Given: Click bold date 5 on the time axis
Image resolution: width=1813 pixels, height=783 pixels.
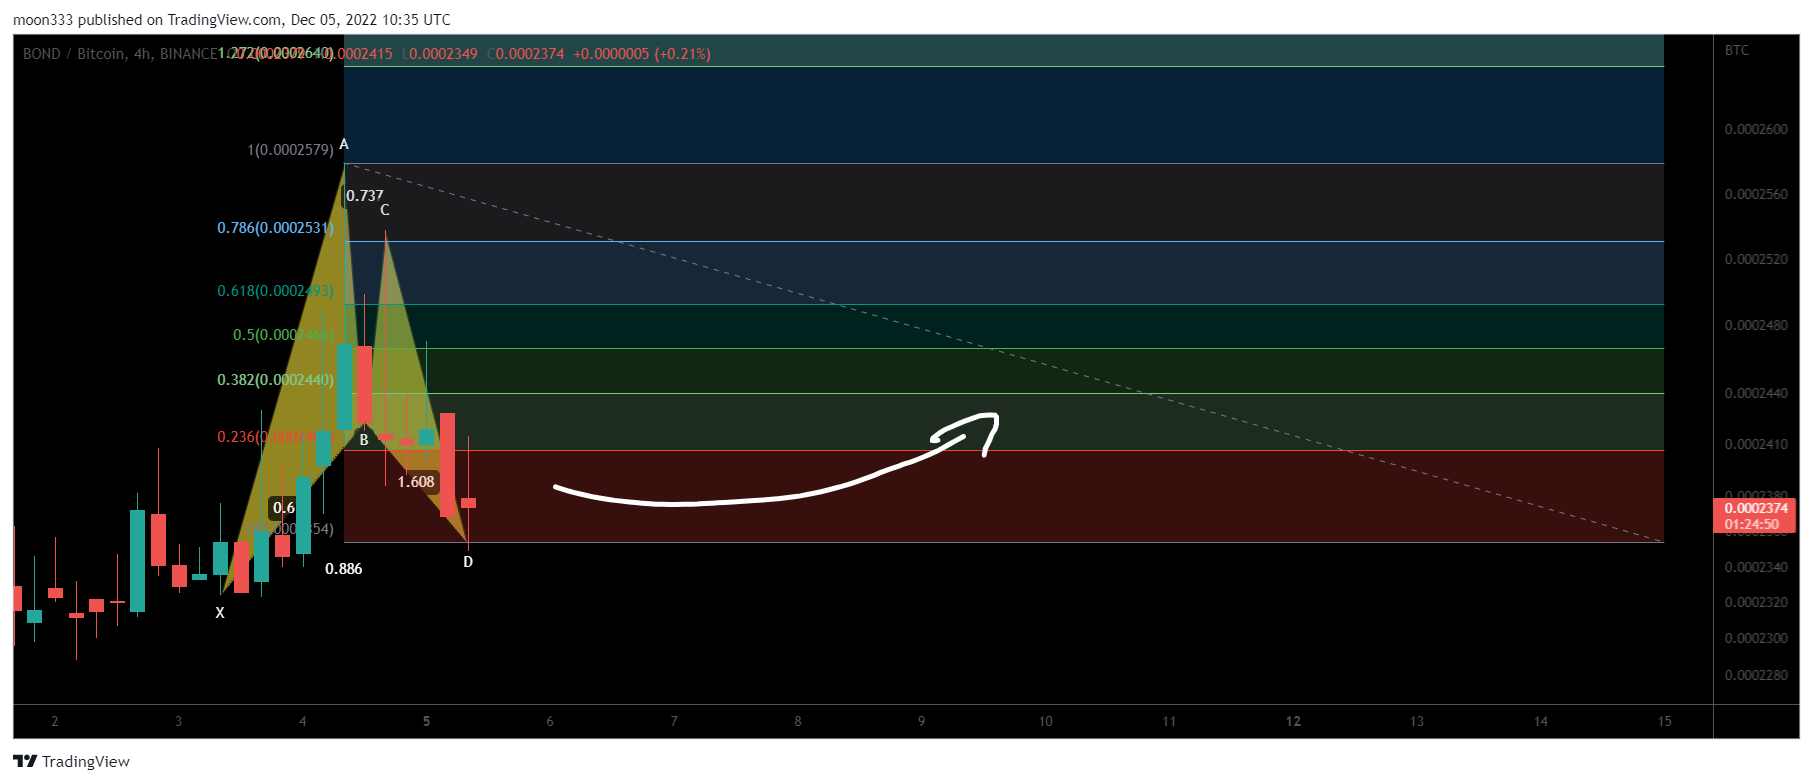Looking at the screenshot, I should click(x=426, y=721).
